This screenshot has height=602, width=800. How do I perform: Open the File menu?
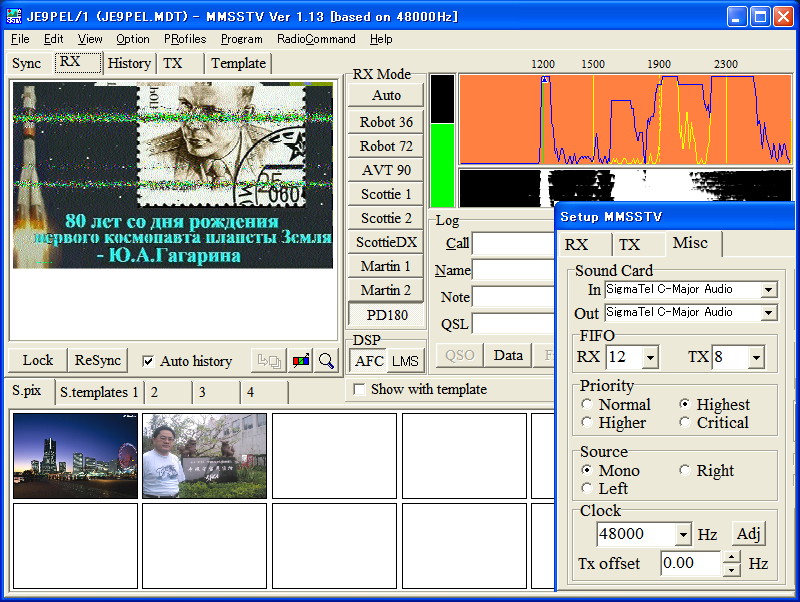coord(20,39)
